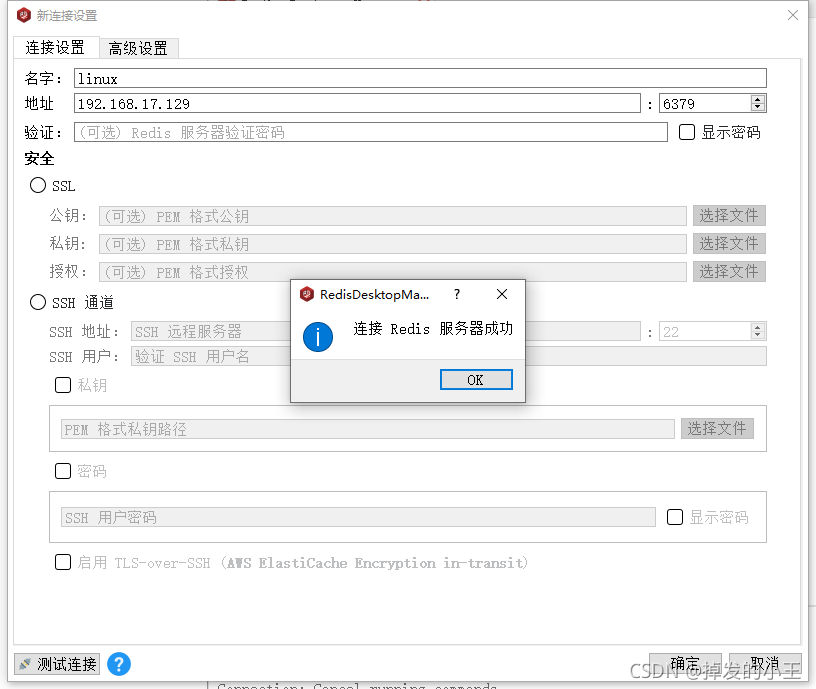
Task: Click the PEM 格式授权 field
Action: pyautogui.click(x=393, y=272)
